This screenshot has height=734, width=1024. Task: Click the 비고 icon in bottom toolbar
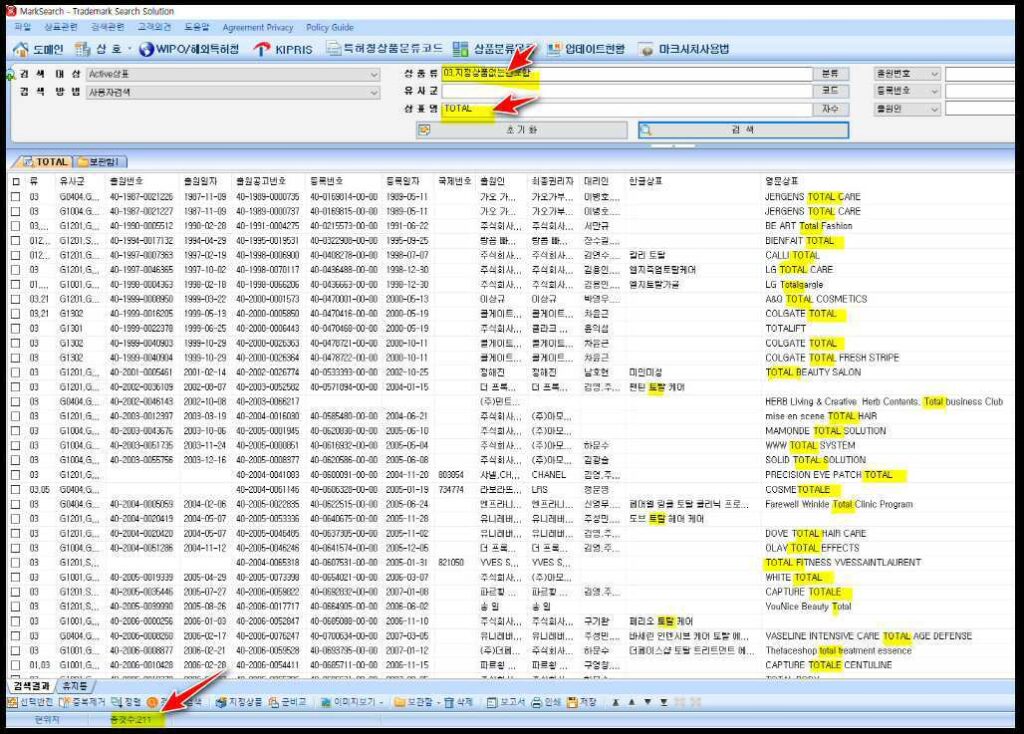pos(274,702)
